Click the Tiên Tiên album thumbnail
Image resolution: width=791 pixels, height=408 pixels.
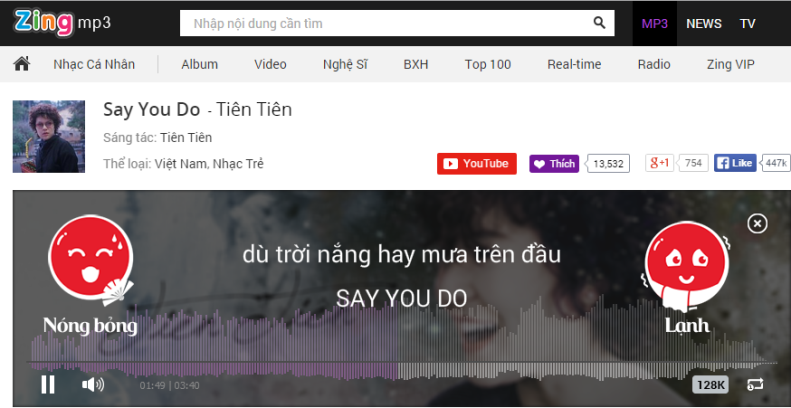[49, 137]
